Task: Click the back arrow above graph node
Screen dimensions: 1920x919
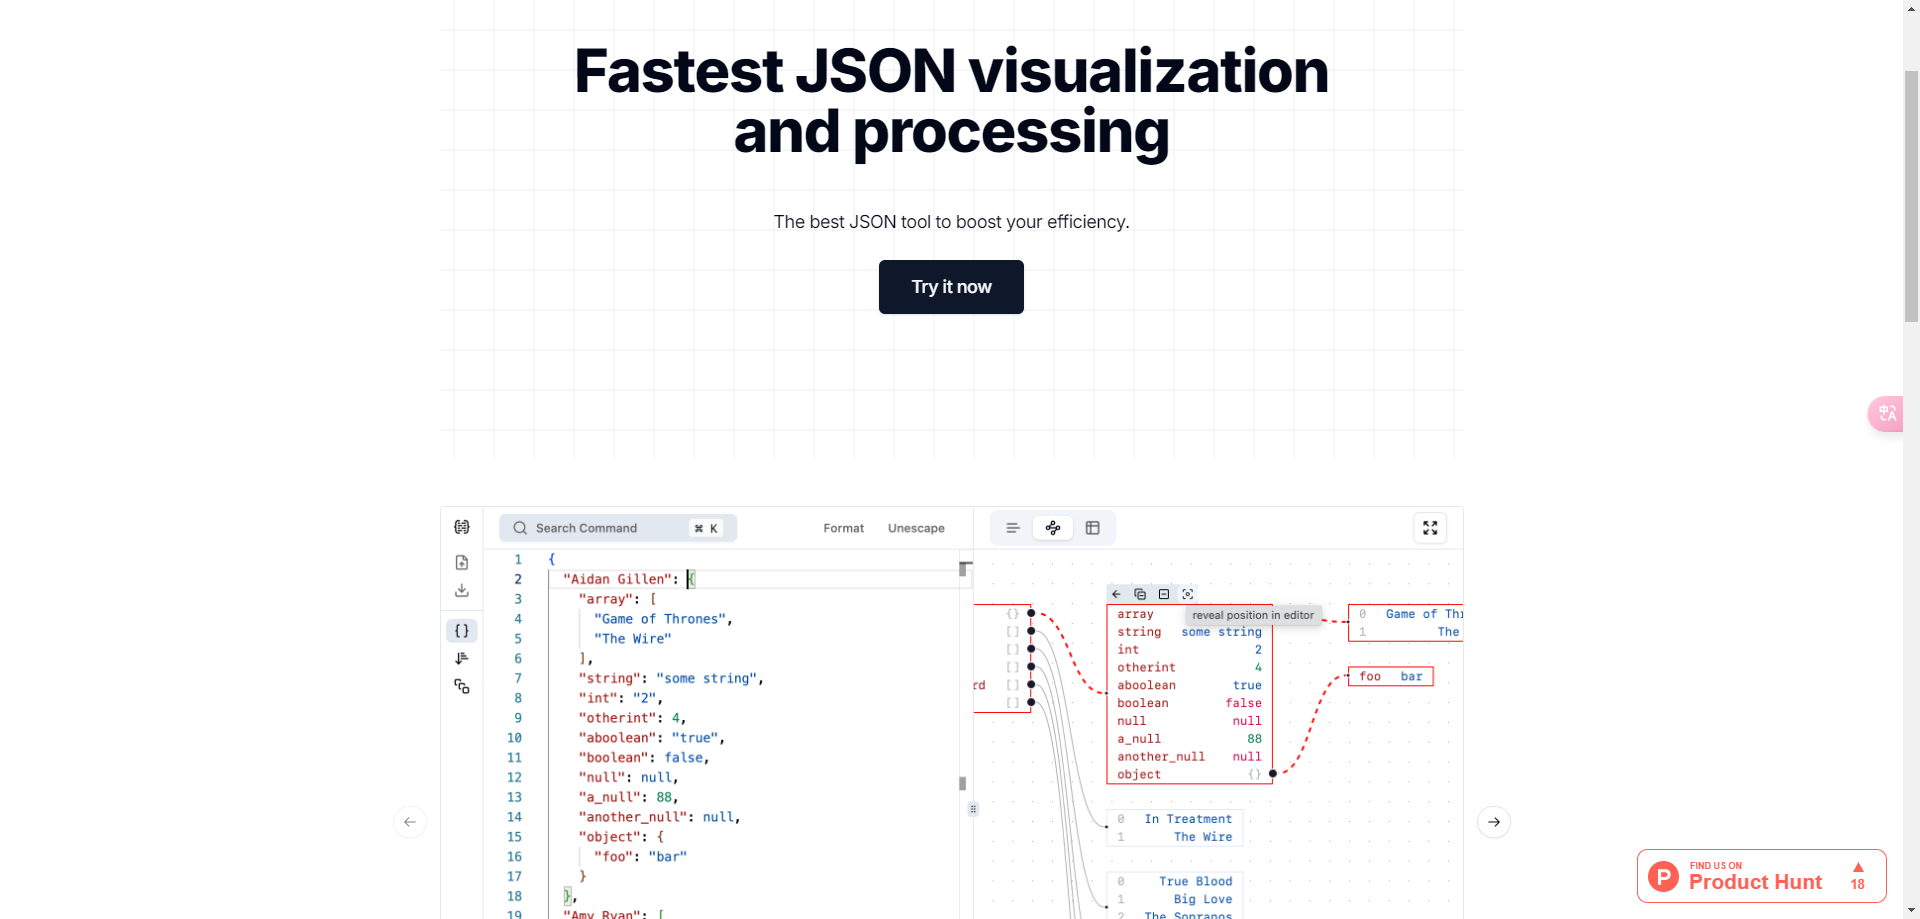Action: tap(1117, 594)
